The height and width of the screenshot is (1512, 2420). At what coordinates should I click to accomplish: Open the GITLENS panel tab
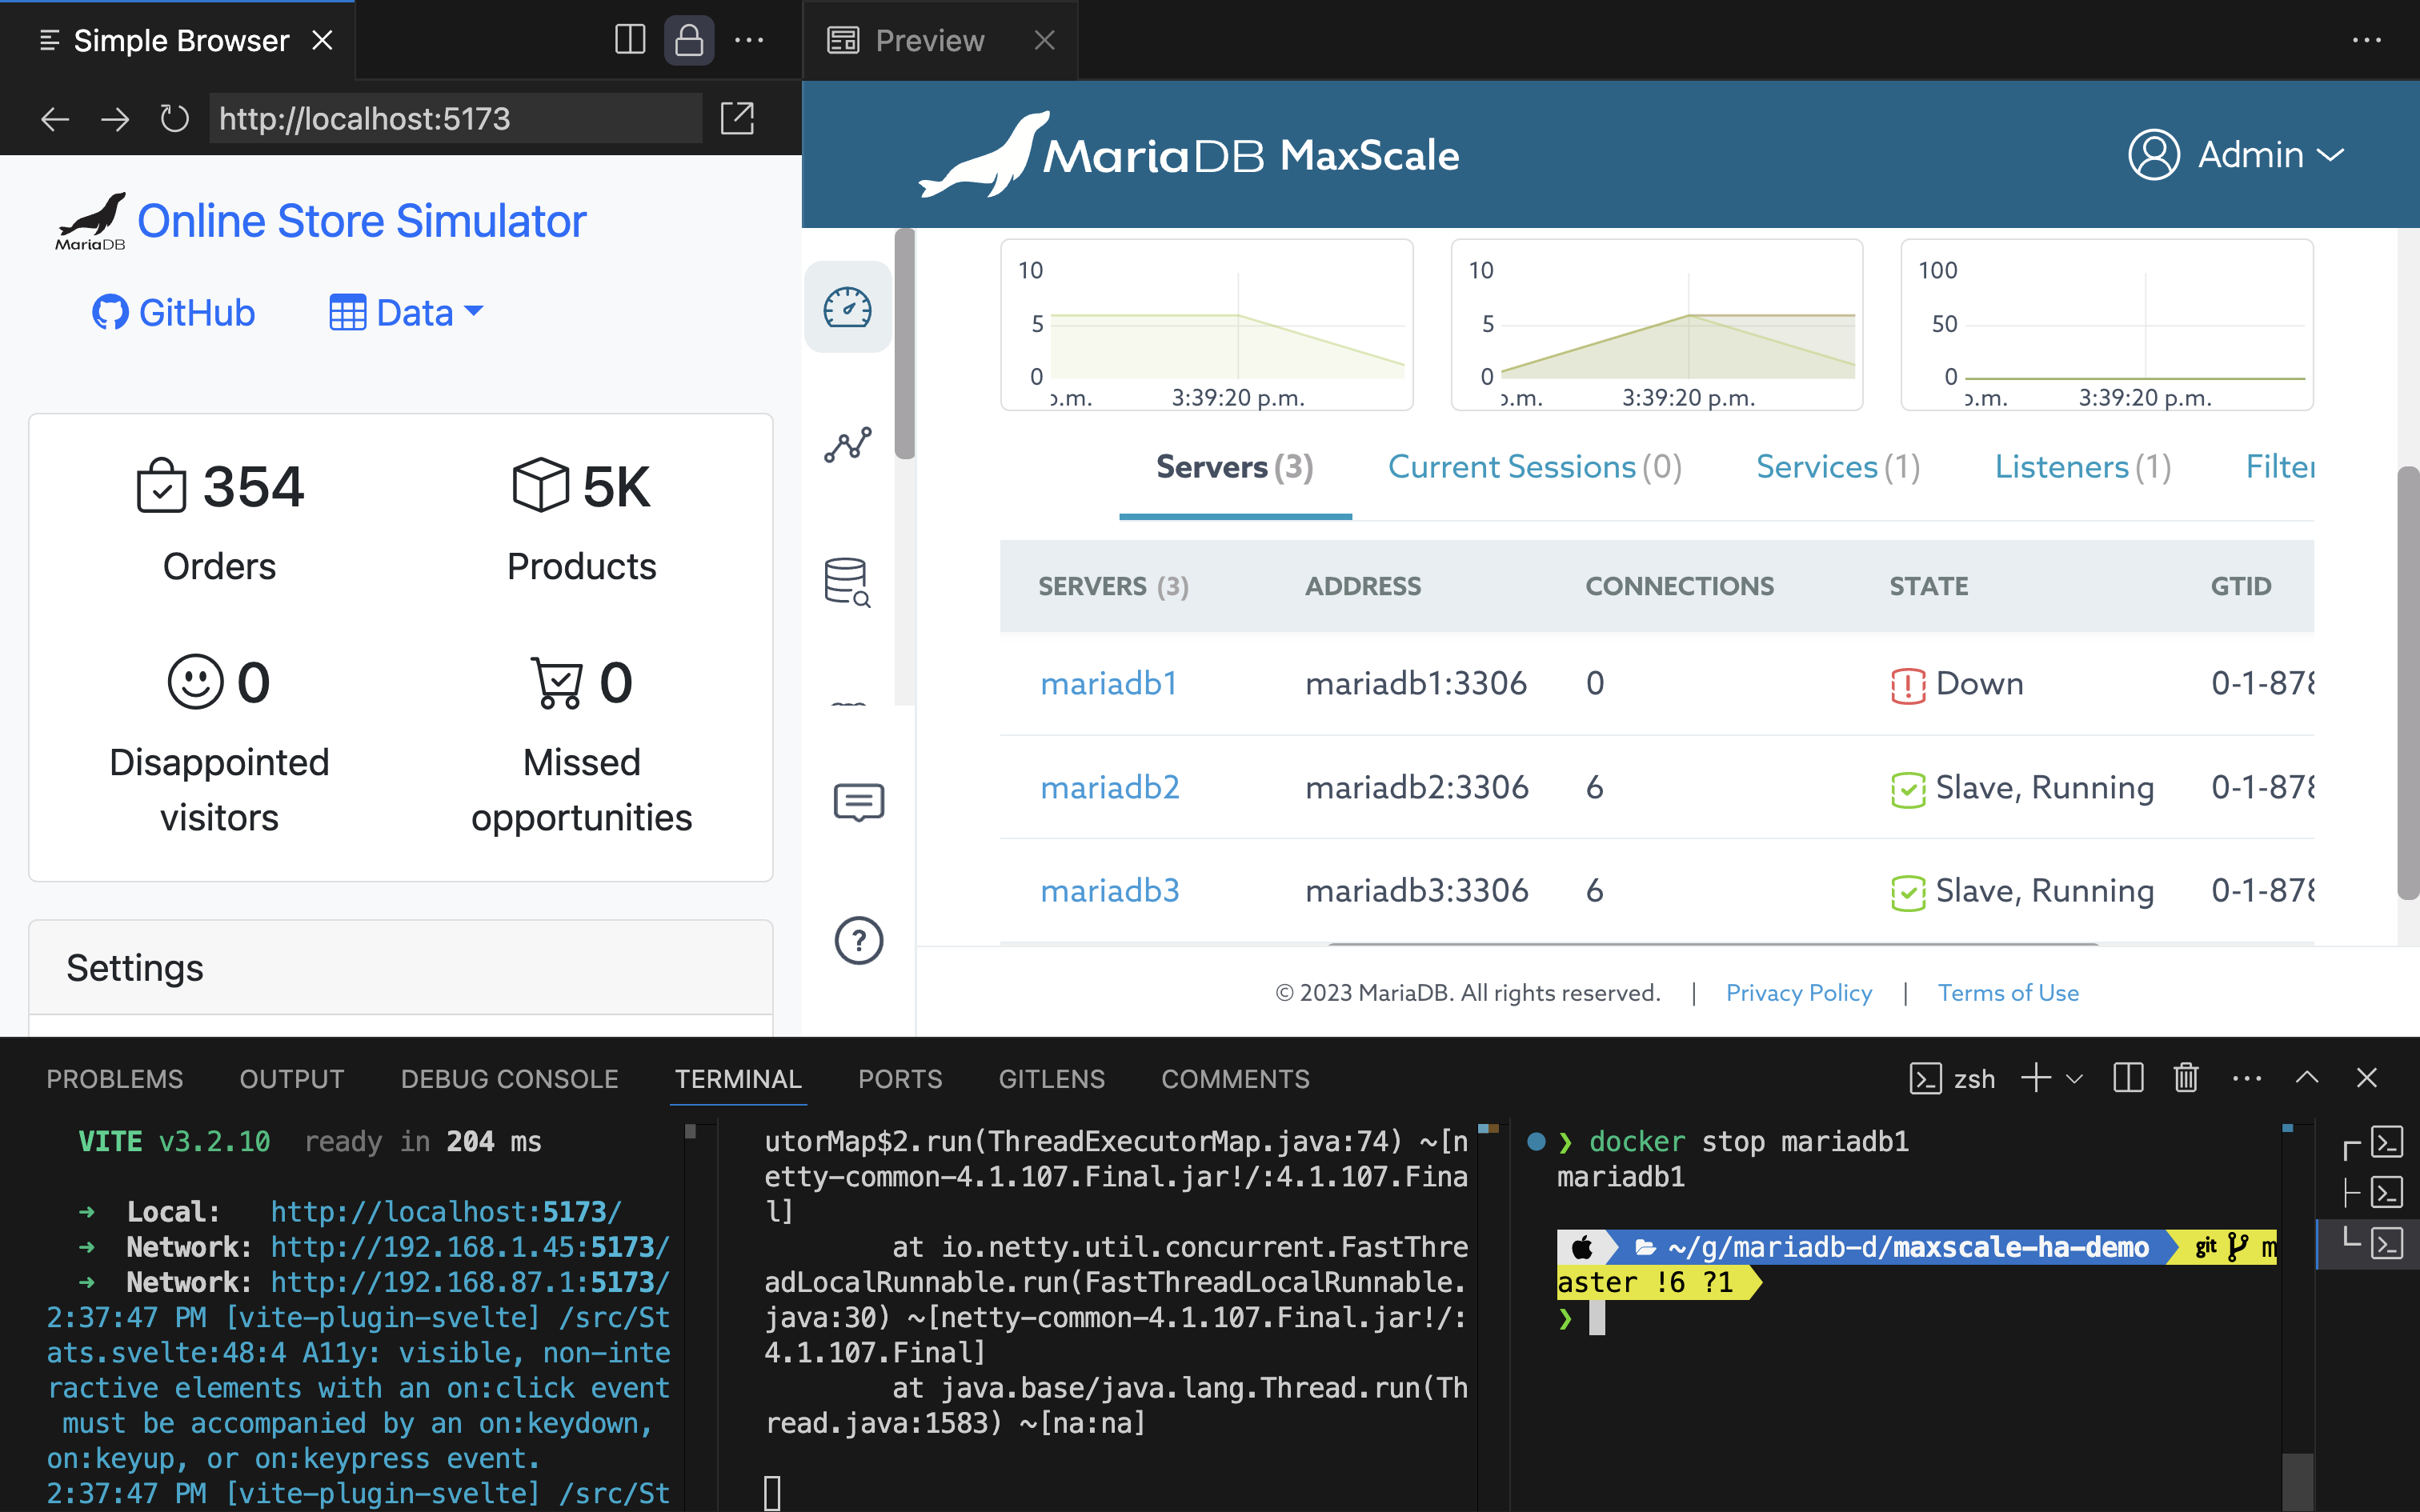coord(1052,1078)
